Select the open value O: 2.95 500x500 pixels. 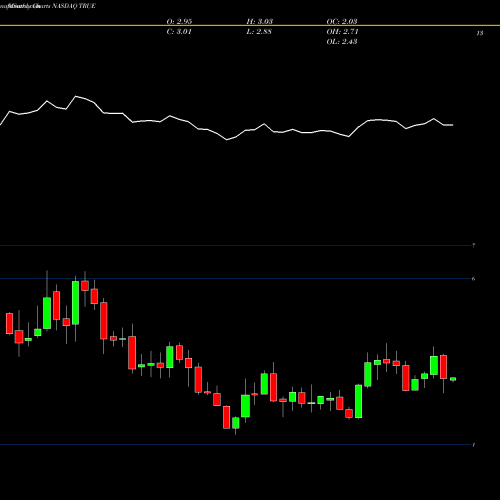pos(179,22)
